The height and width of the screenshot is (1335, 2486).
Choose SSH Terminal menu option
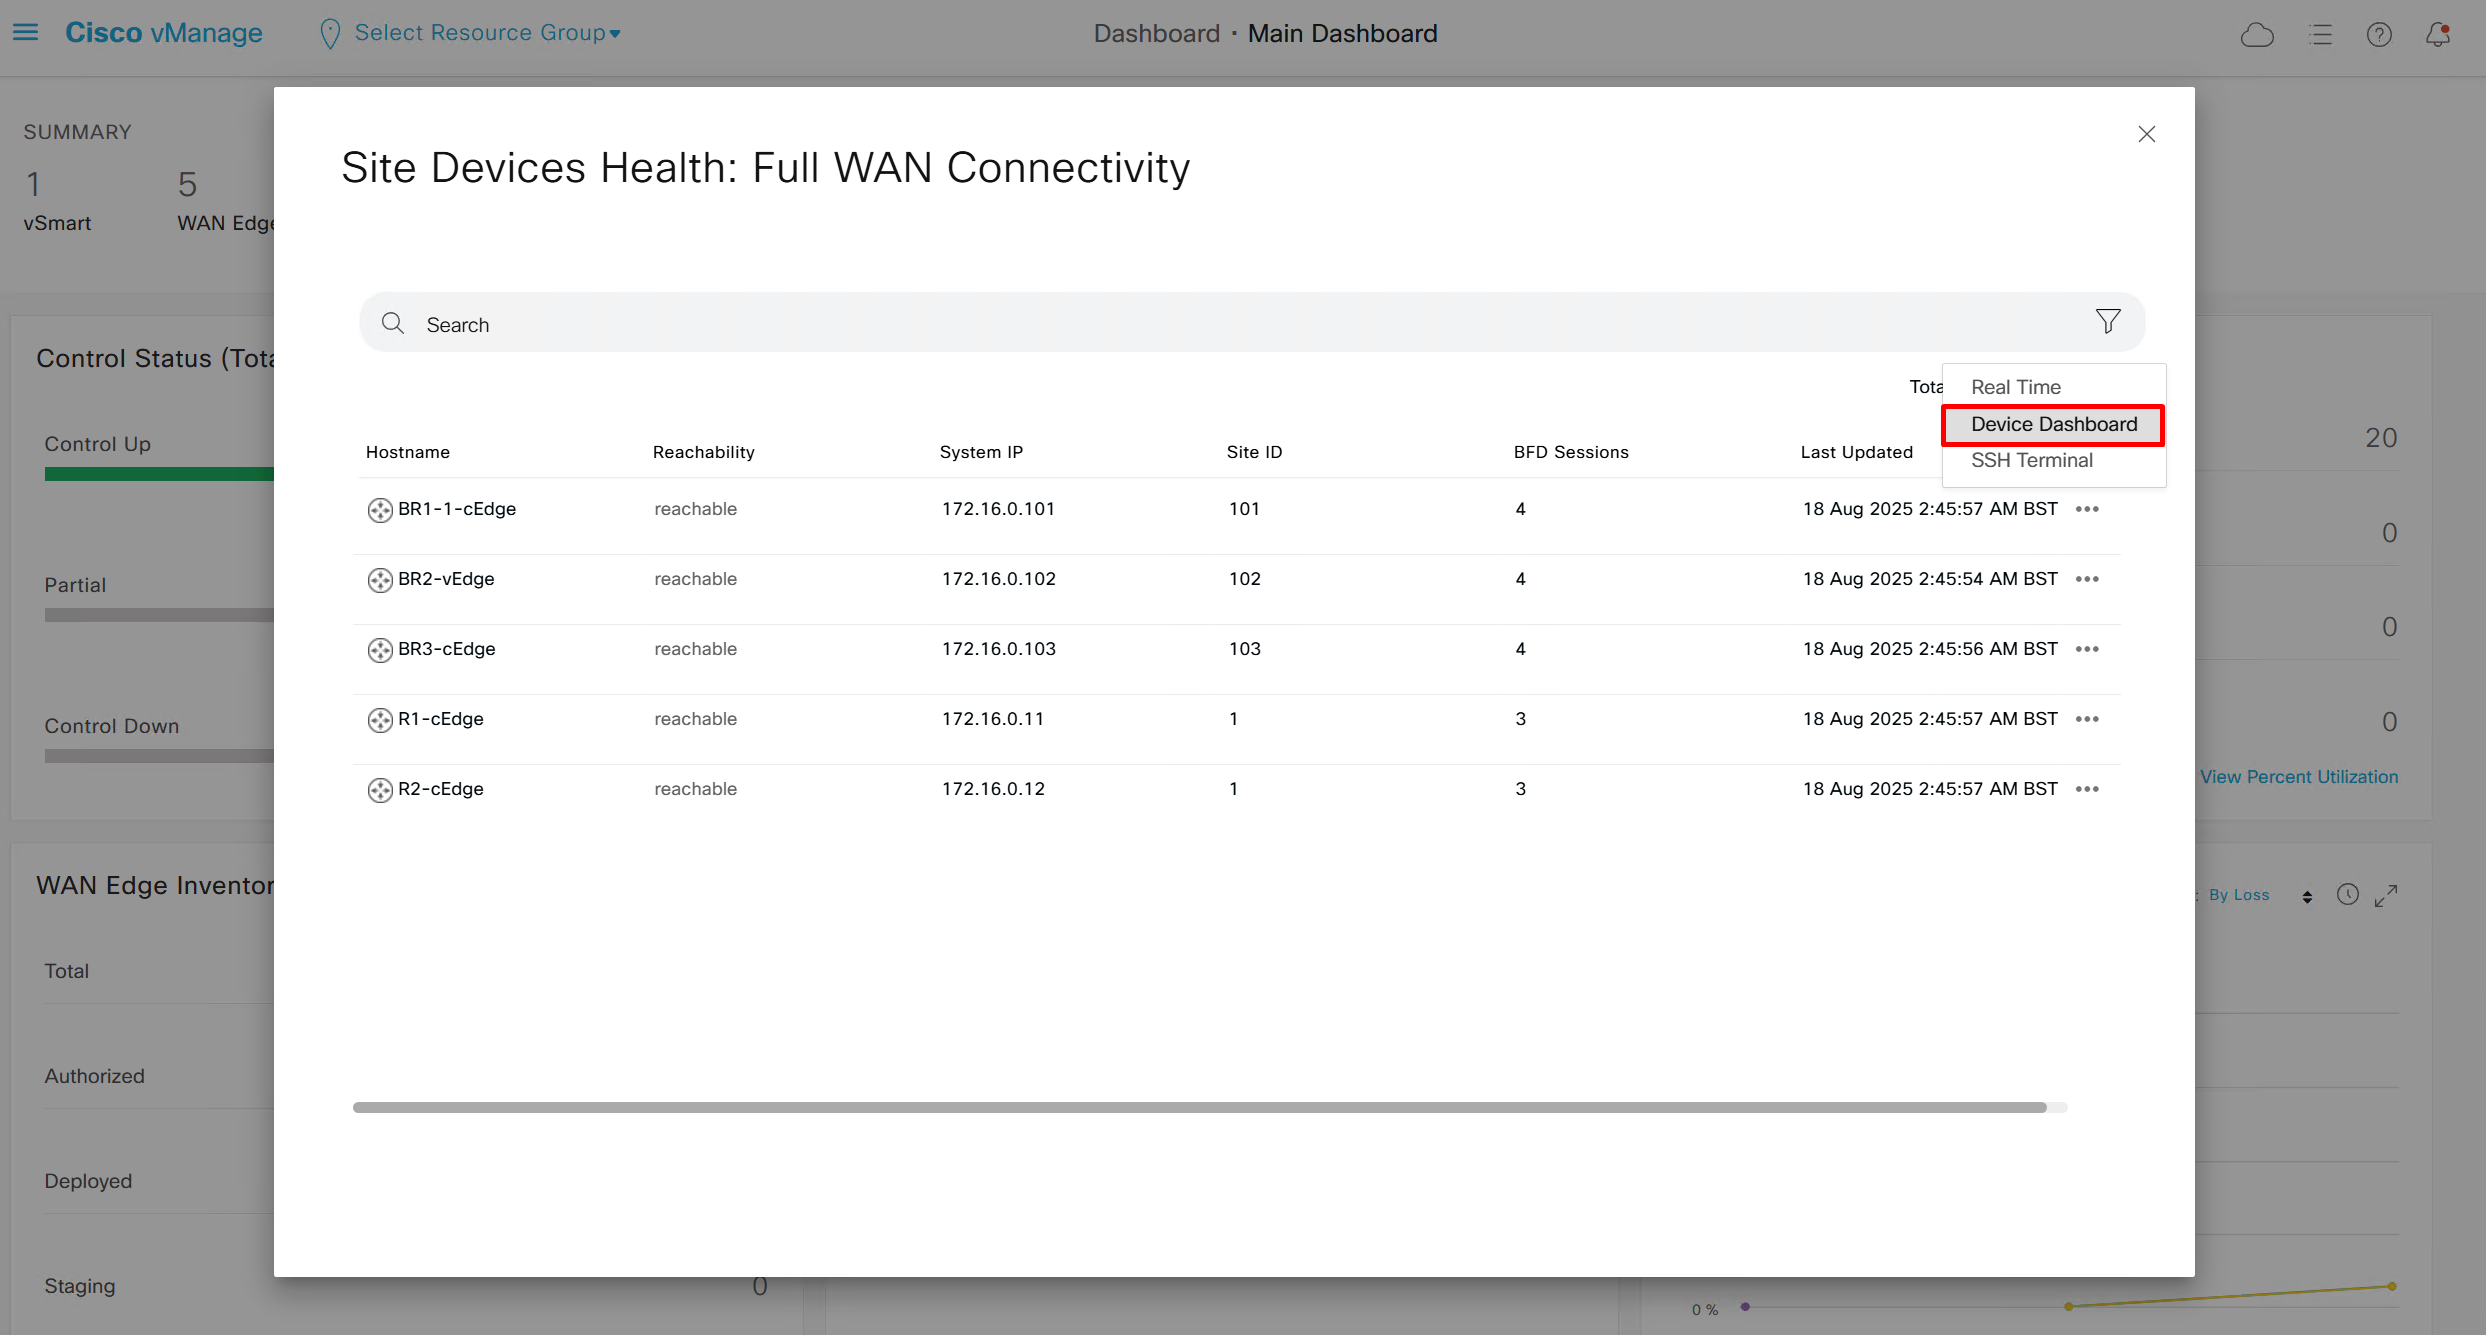coord(2031,460)
